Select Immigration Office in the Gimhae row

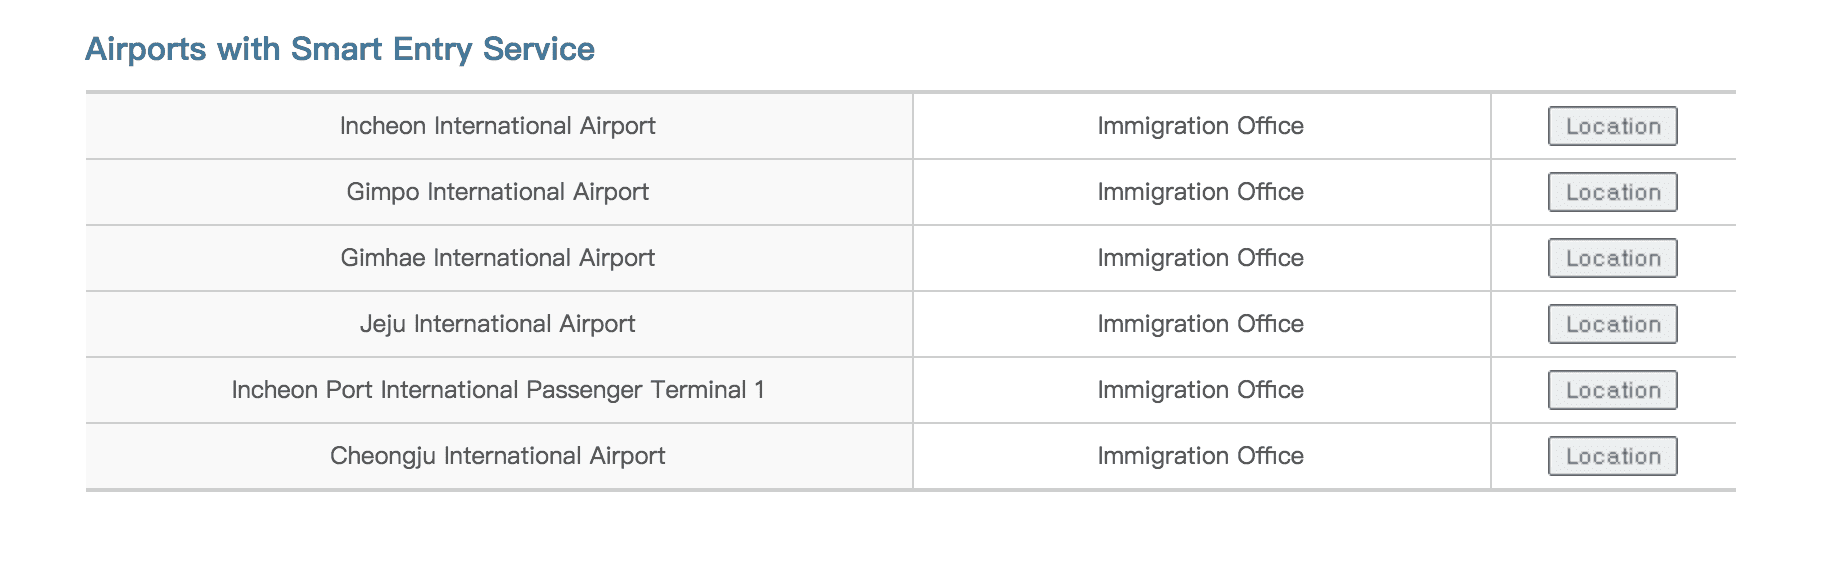[x=1200, y=258]
